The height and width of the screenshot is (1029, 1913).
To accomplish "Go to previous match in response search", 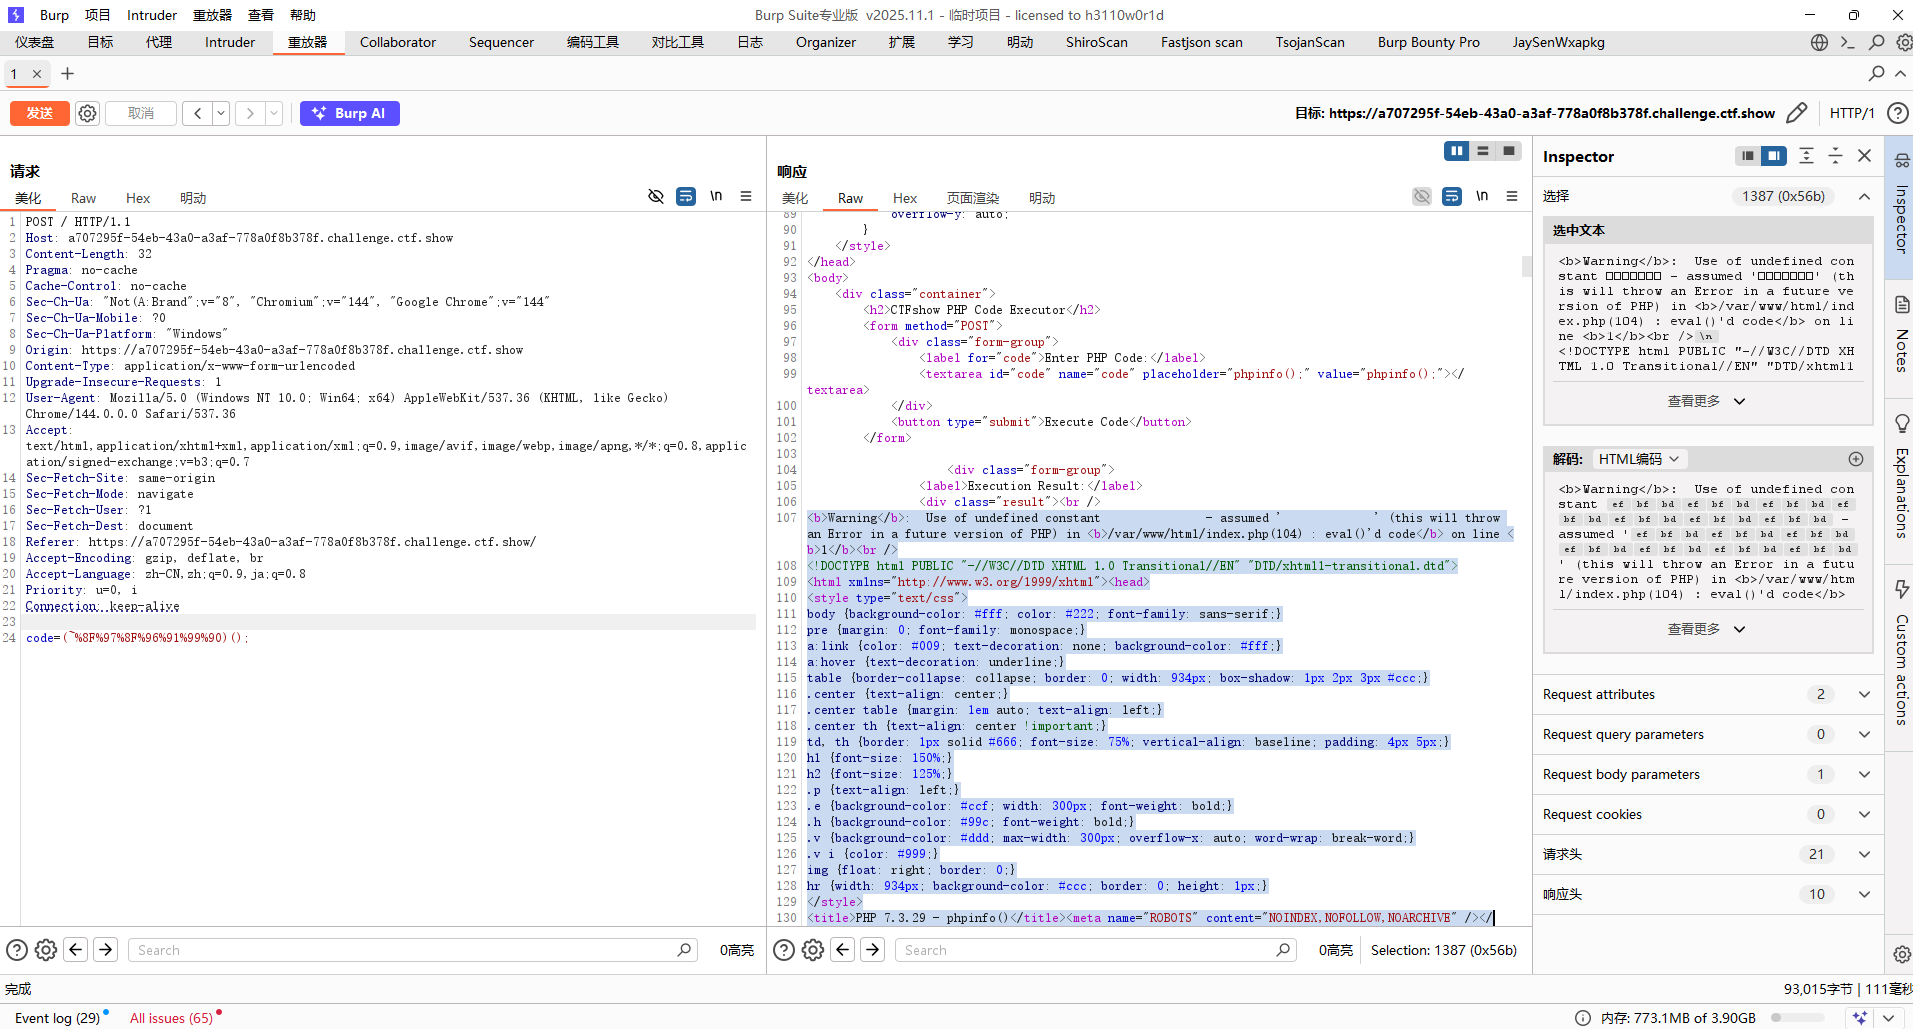I will coord(843,950).
